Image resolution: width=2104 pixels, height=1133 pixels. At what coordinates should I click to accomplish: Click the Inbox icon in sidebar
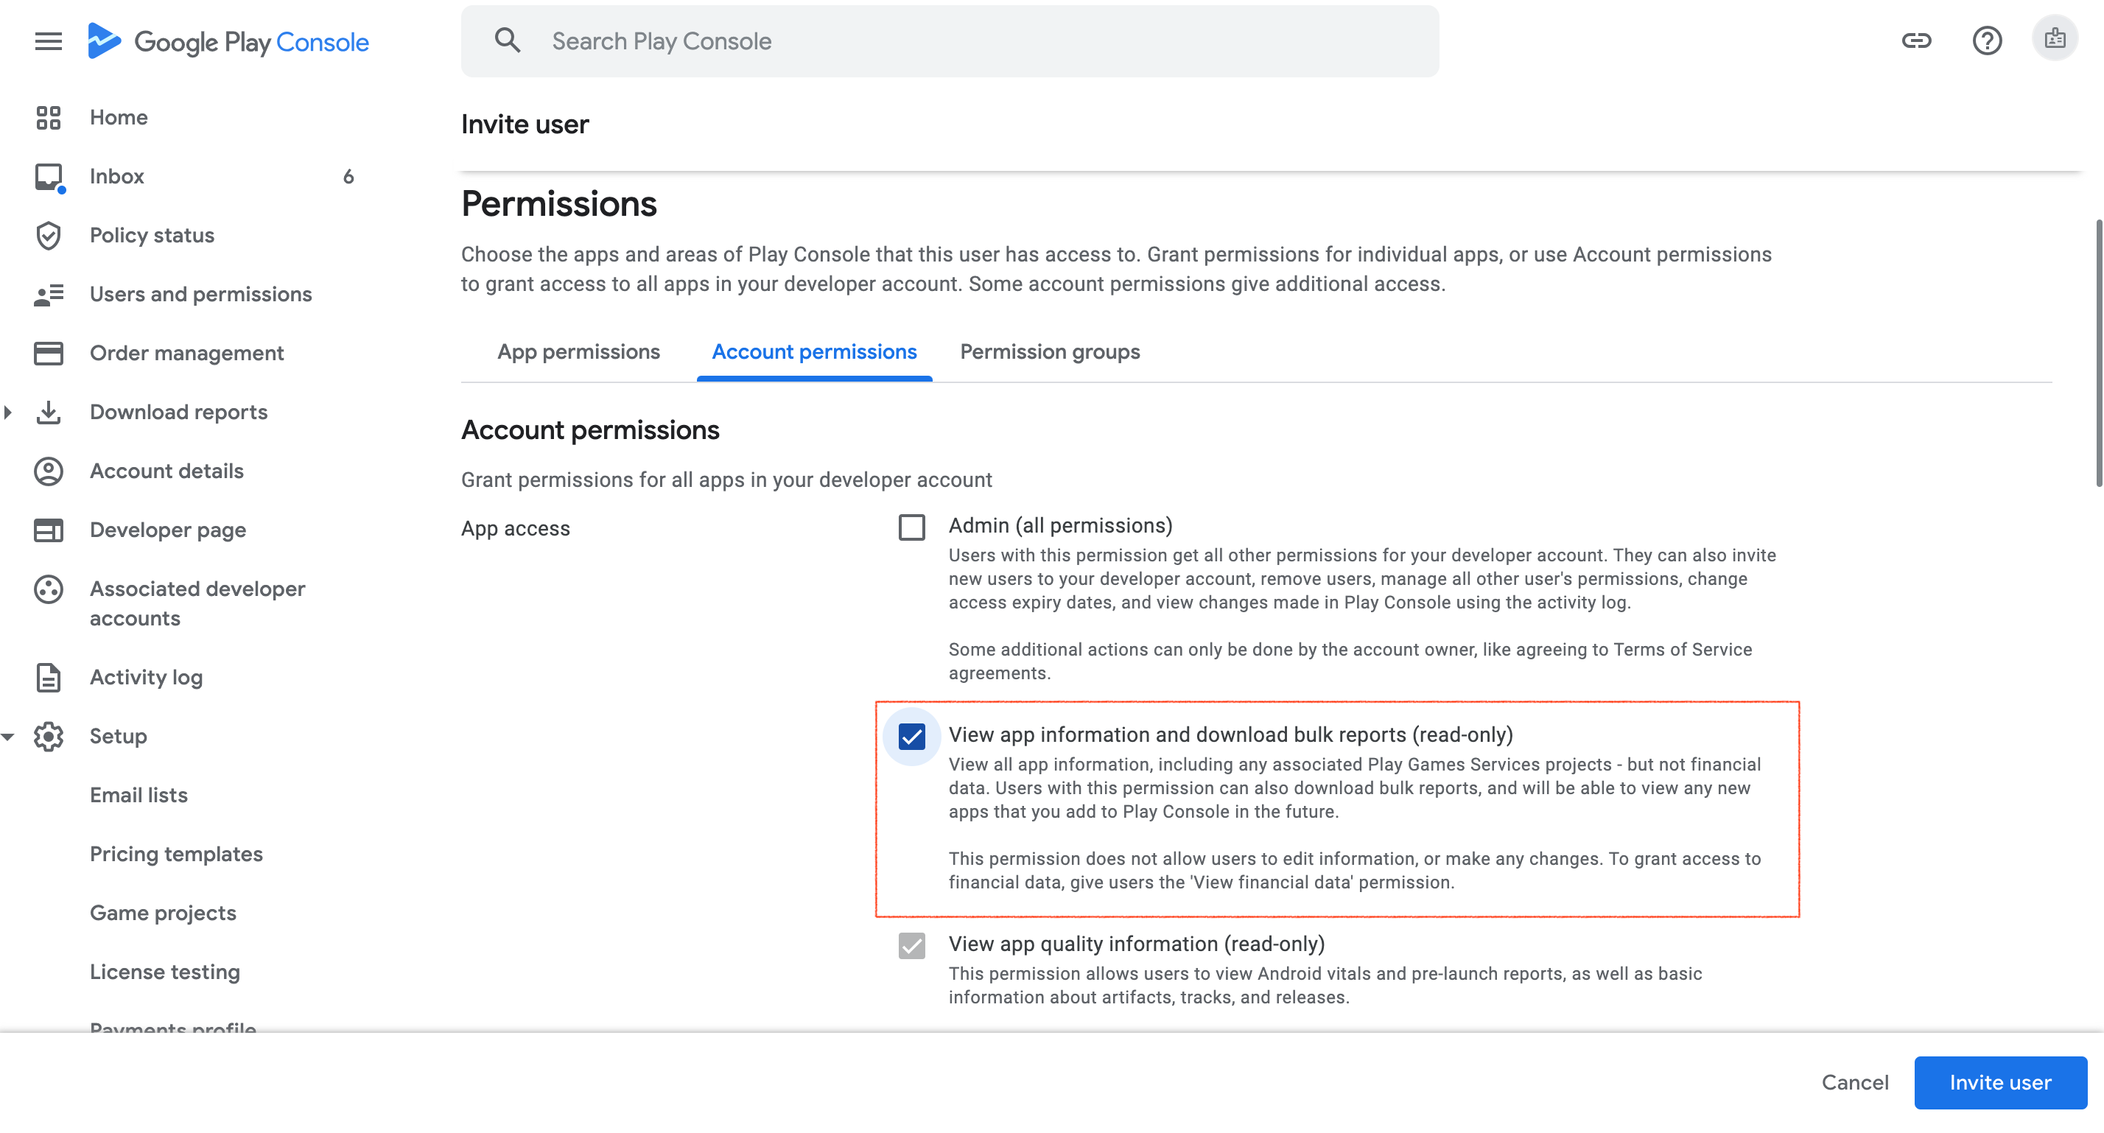click(48, 177)
